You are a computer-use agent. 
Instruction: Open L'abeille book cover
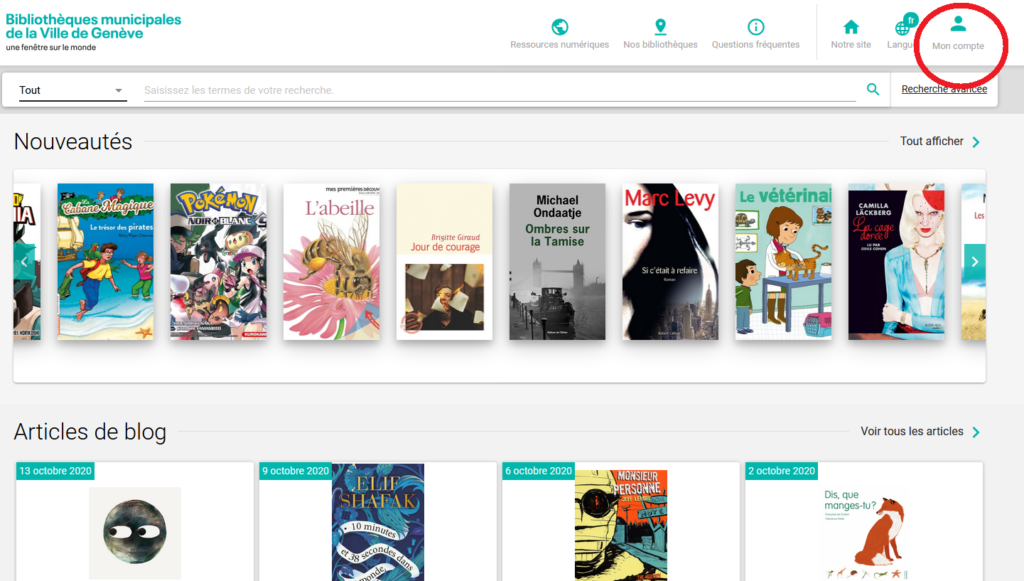(x=332, y=261)
